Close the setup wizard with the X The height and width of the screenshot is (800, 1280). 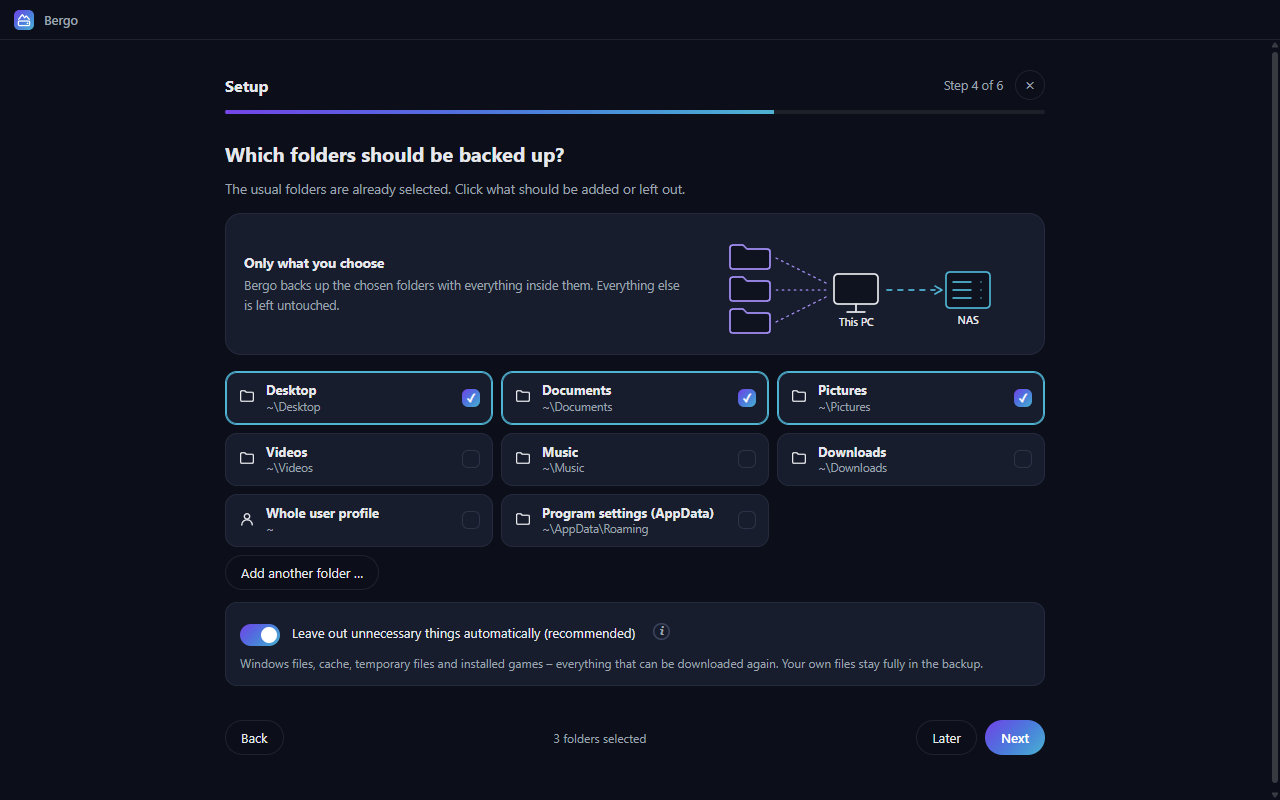point(1030,86)
